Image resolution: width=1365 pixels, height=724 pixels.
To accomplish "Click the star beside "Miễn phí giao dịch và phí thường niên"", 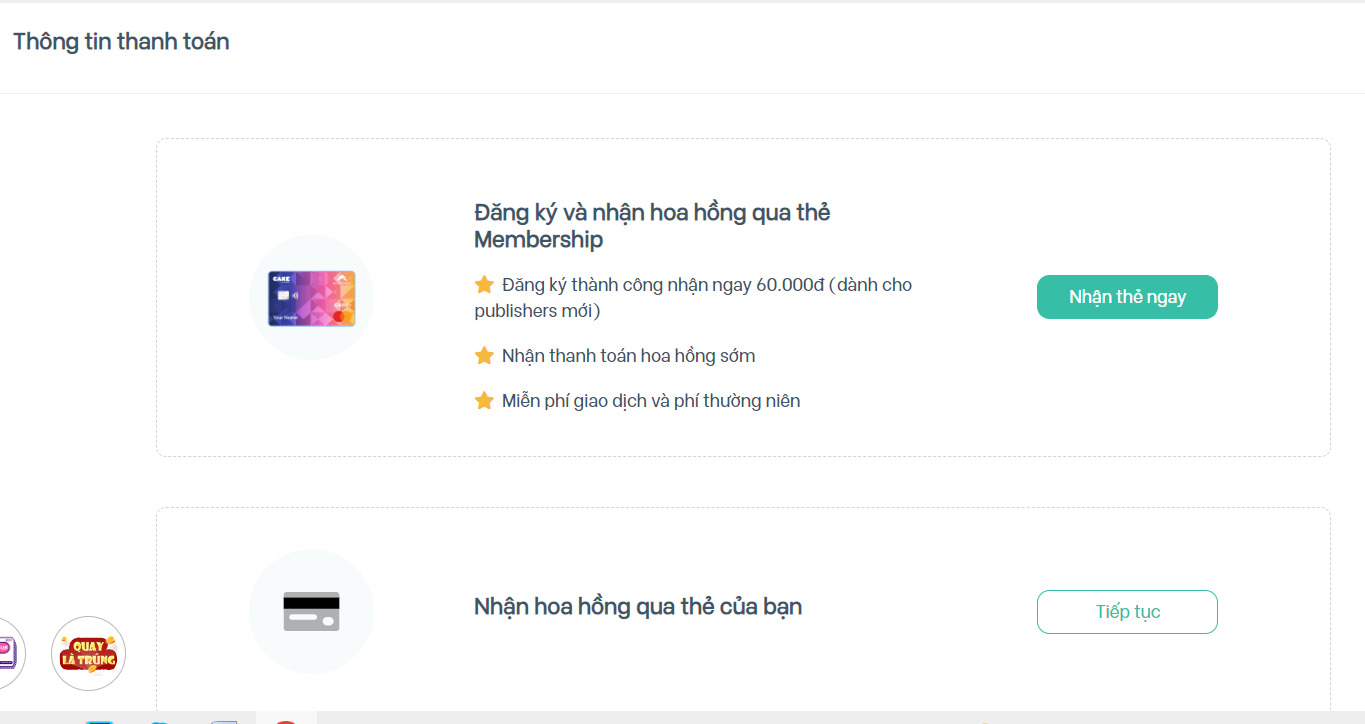I will click(484, 399).
